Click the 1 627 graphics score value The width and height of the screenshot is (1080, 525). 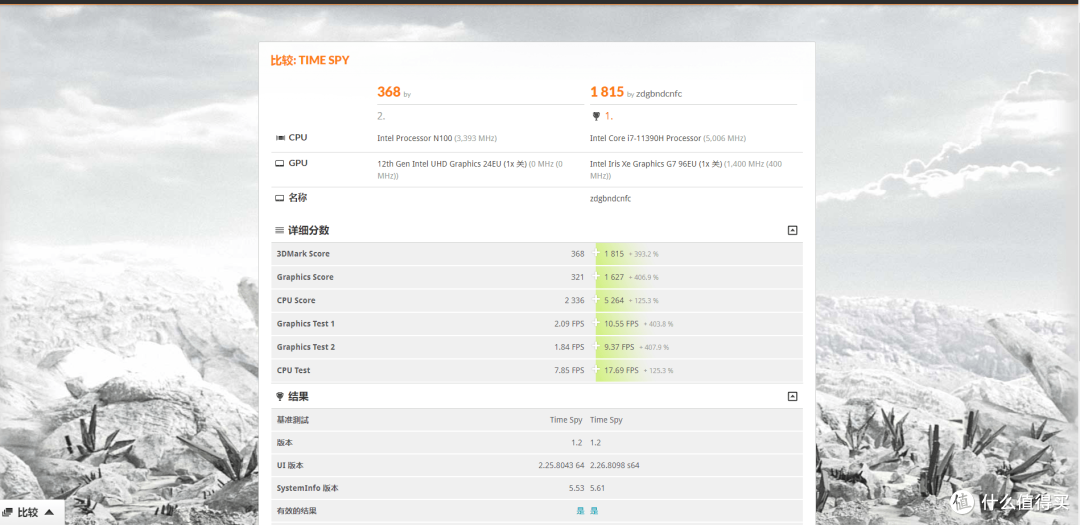pos(614,277)
